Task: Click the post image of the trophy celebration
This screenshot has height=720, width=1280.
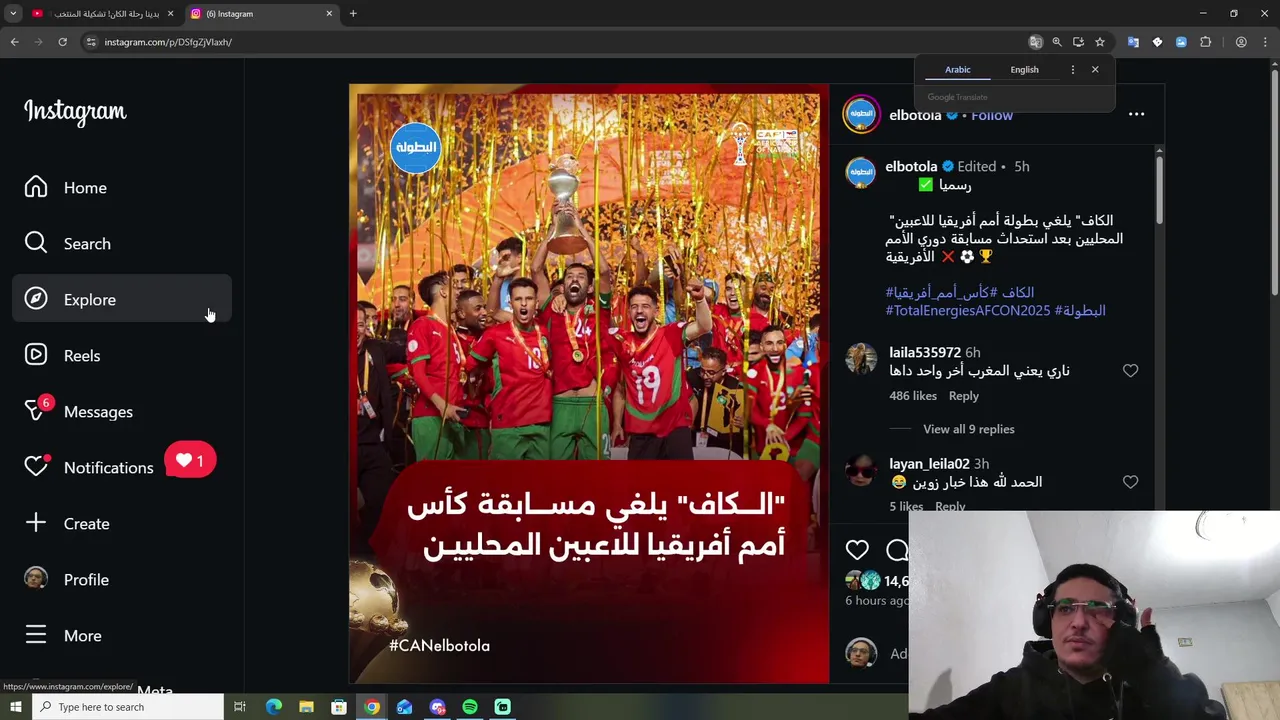Action: (589, 384)
